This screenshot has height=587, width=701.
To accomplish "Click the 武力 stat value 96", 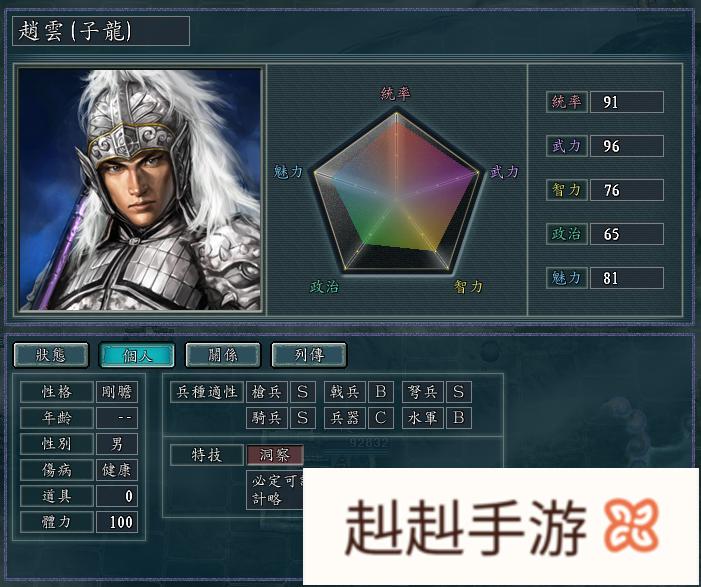I will [626, 146].
